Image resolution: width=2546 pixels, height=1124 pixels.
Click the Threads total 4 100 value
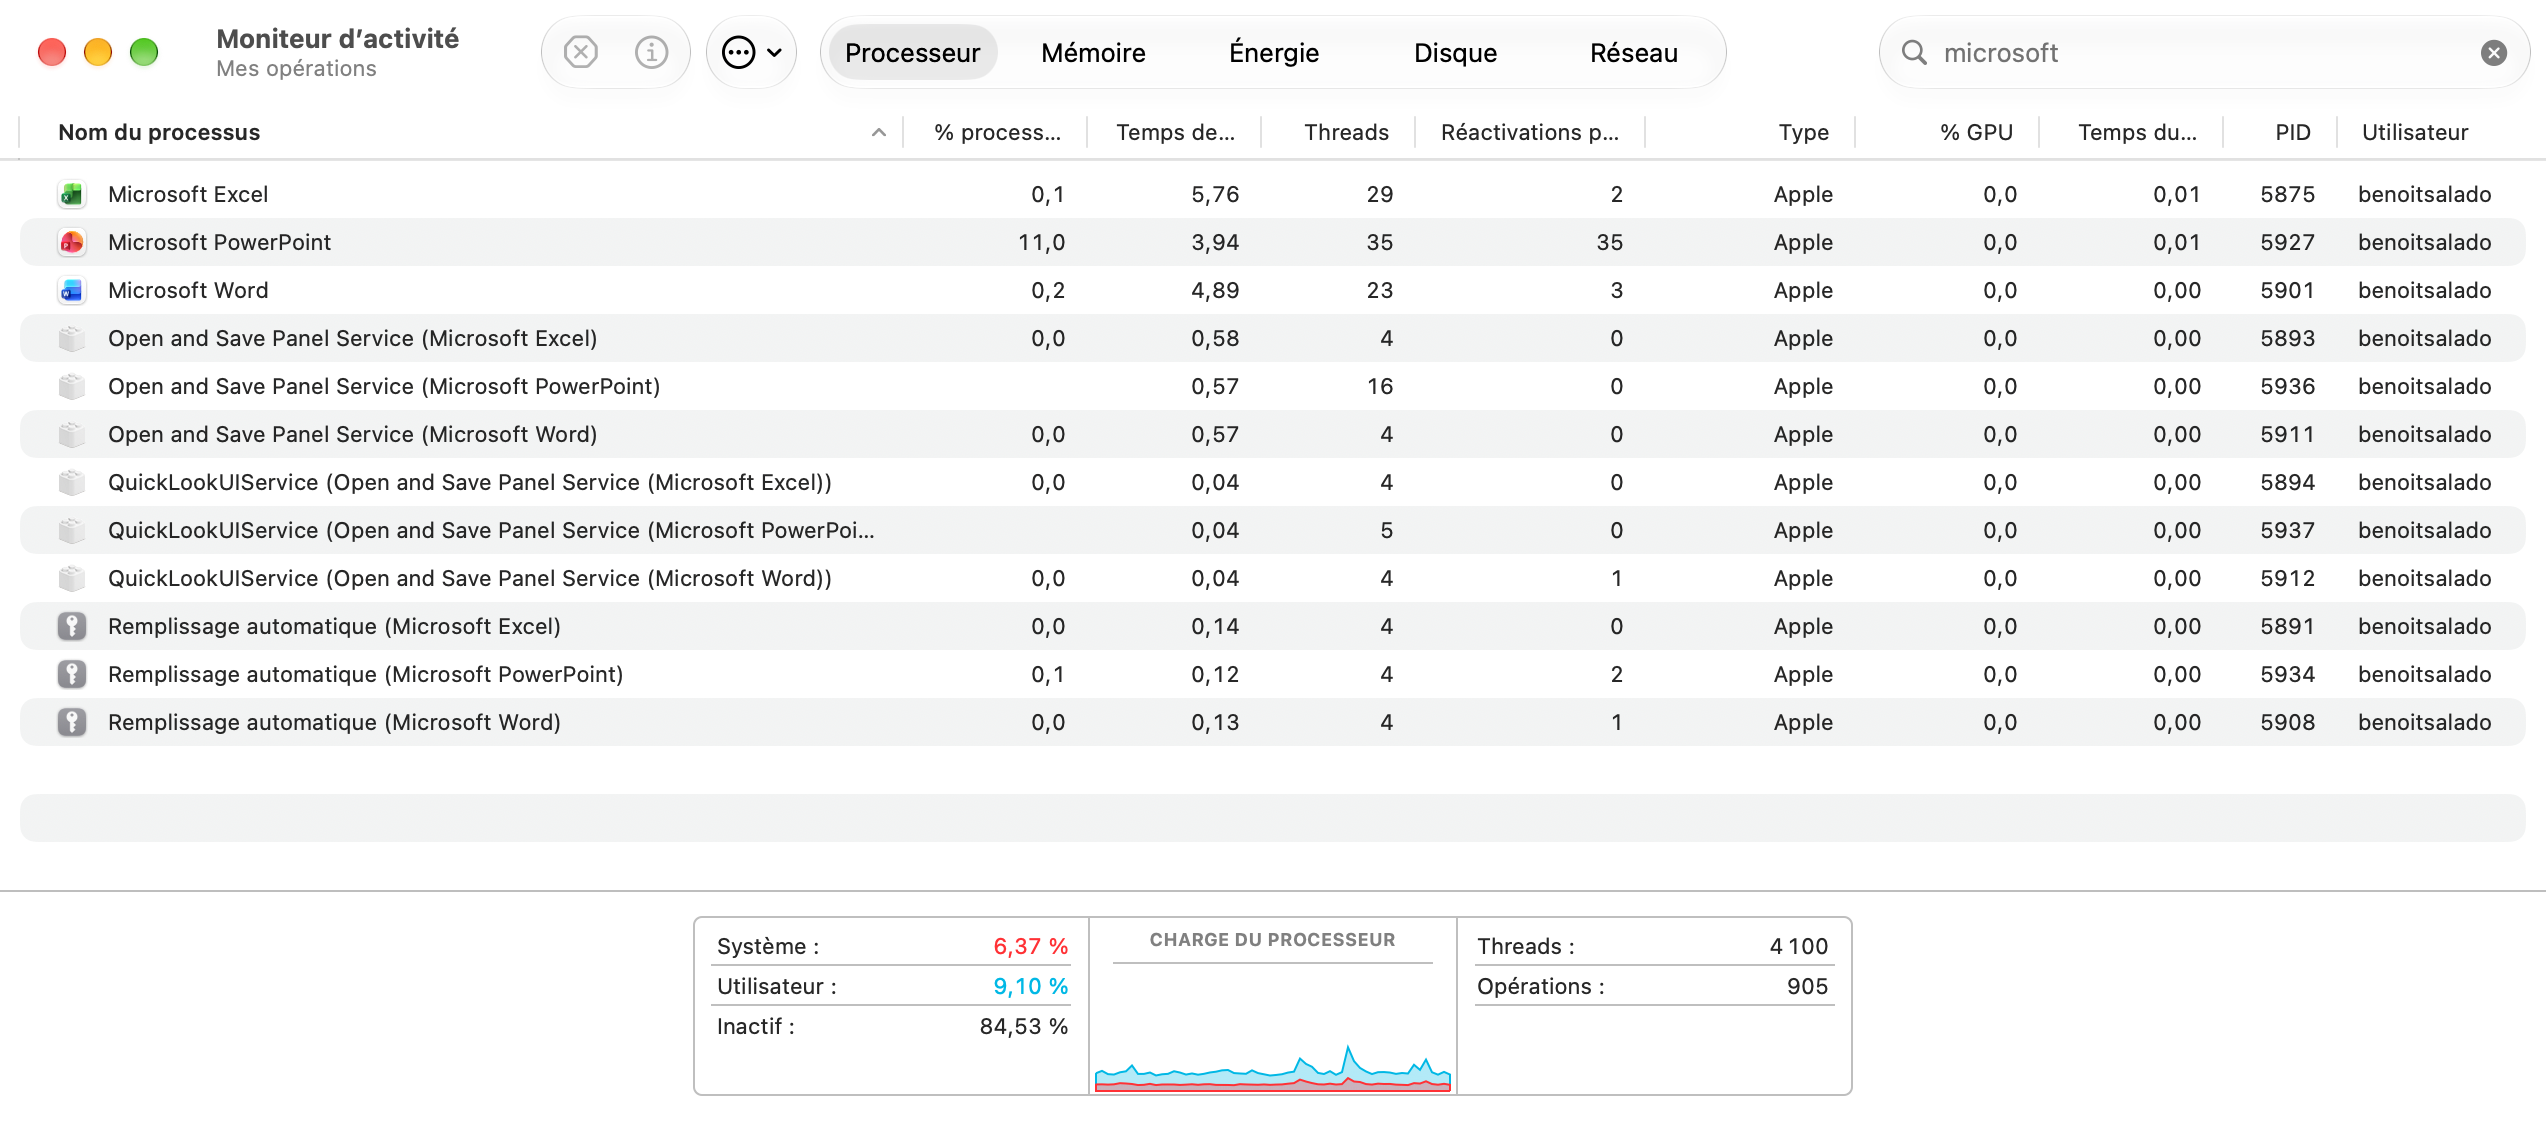click(1798, 946)
